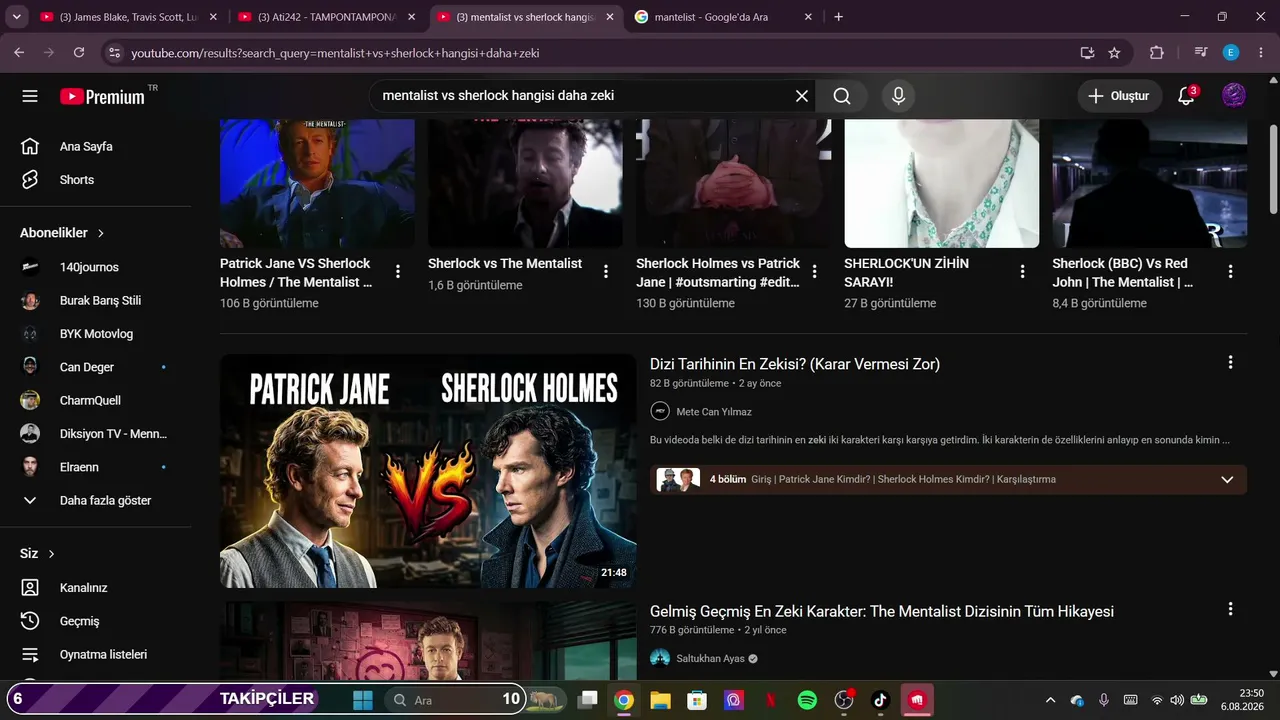Clear the search query with the X
The image size is (1280, 720).
click(802, 96)
